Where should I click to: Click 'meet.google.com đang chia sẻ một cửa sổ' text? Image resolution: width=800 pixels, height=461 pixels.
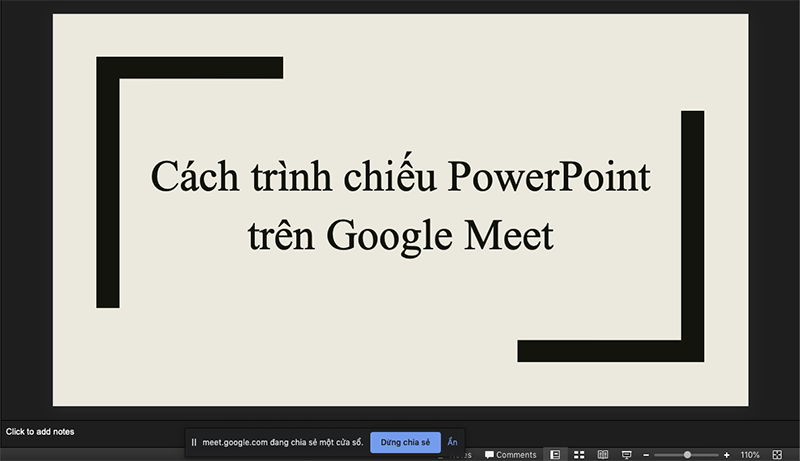283,442
